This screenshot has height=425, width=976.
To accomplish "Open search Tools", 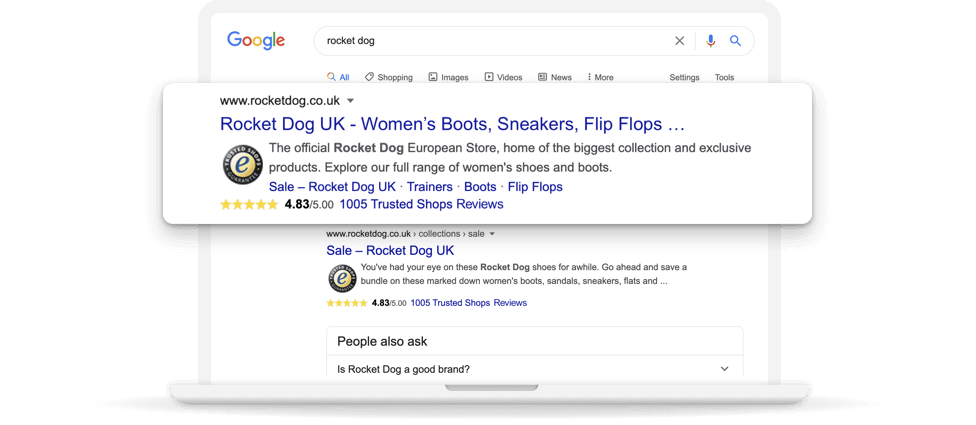I will [x=724, y=77].
